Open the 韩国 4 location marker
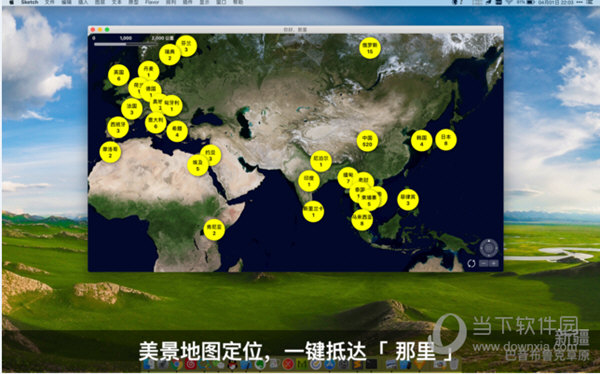This screenshot has height=374, width=600. 422,140
